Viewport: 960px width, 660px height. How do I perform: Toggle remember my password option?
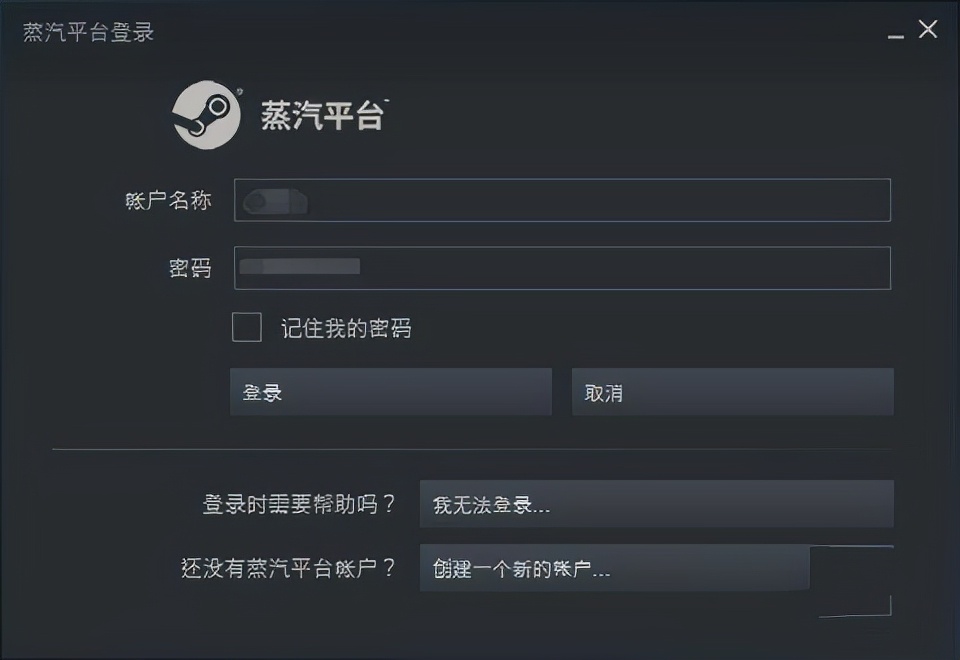click(246, 327)
